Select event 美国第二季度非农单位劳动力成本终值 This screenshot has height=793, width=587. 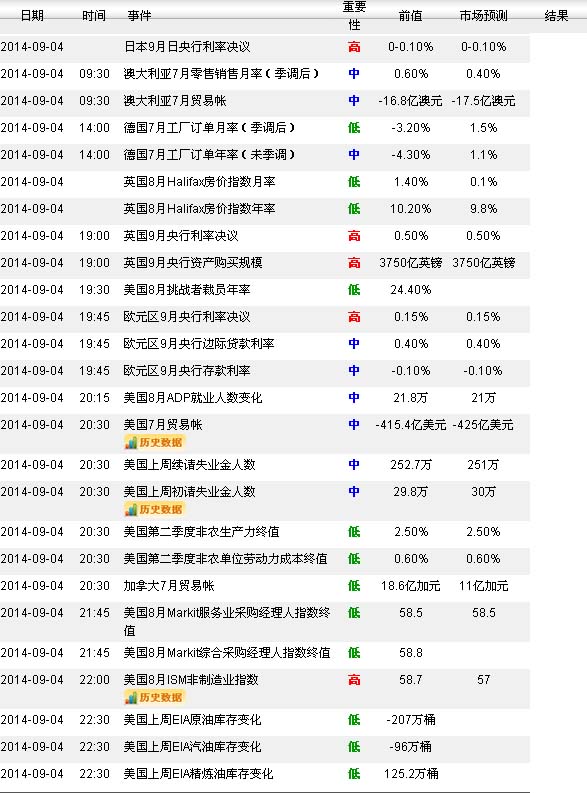(x=225, y=559)
